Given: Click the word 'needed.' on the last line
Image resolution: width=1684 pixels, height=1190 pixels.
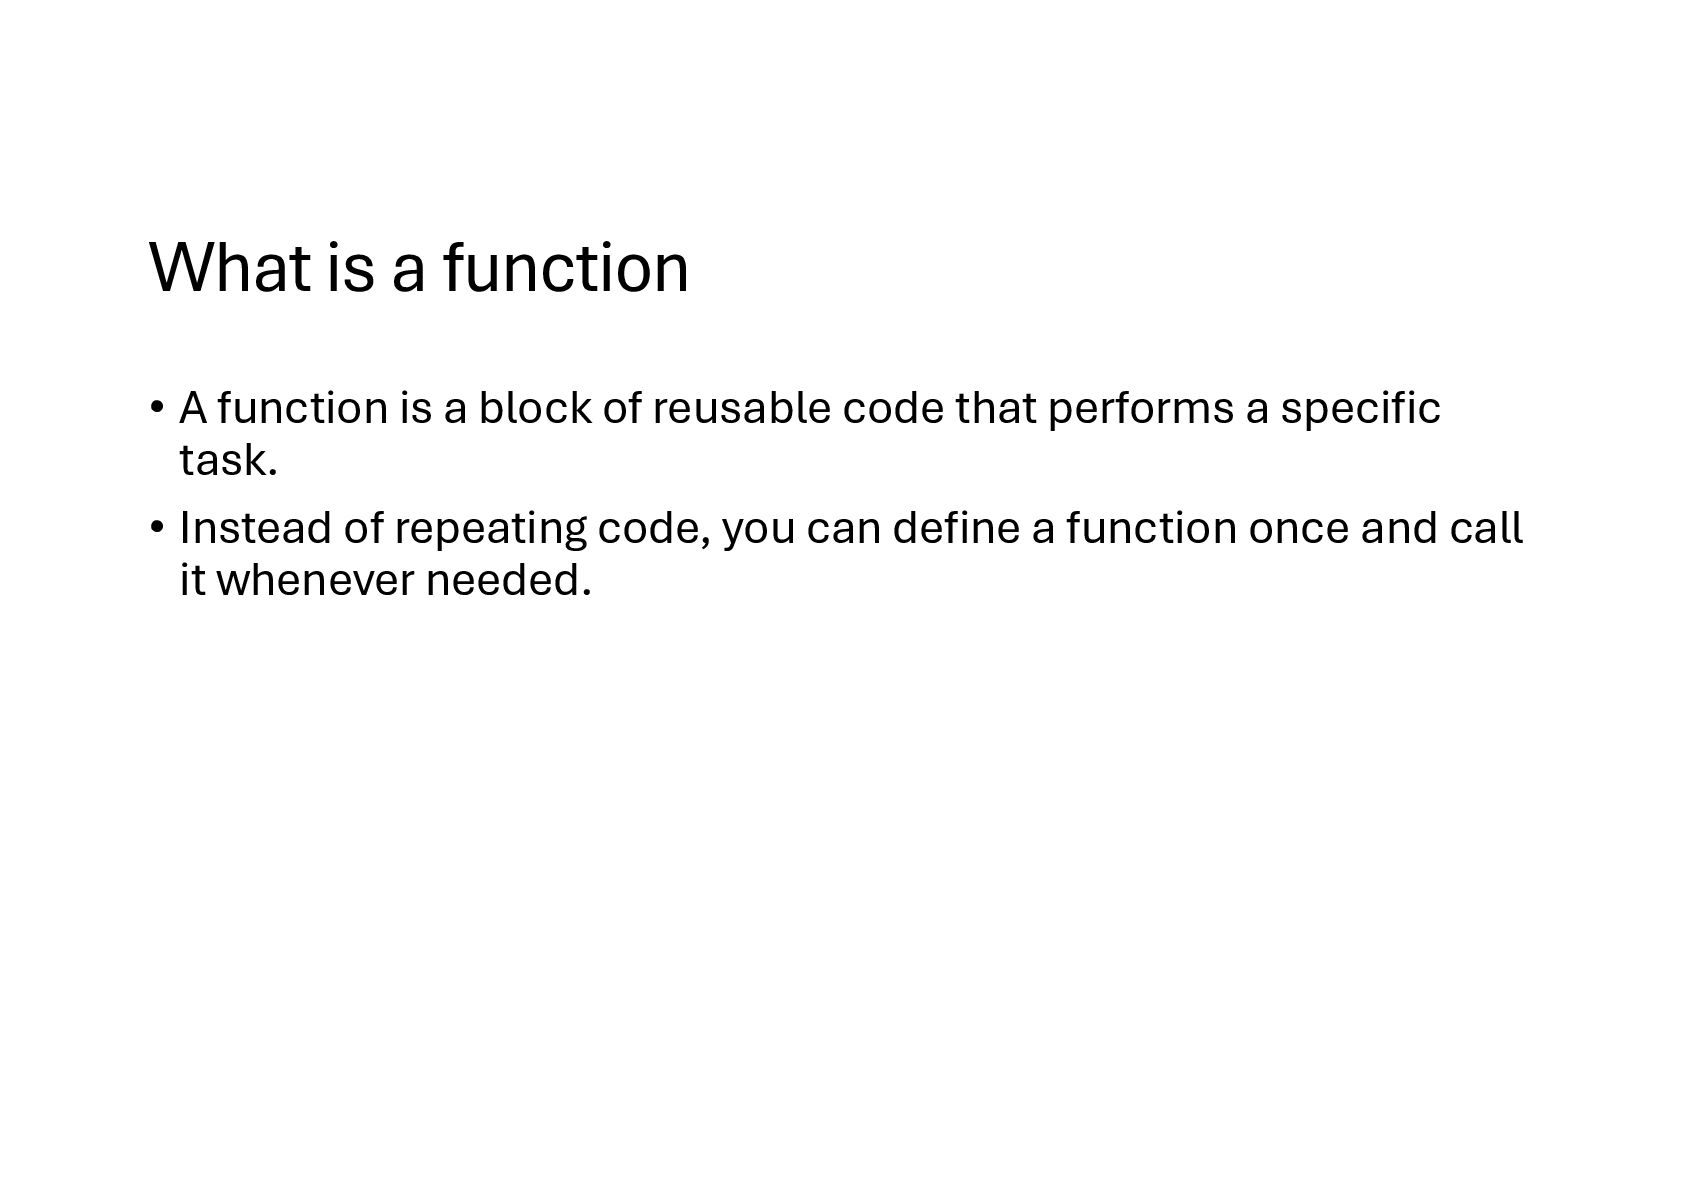Looking at the screenshot, I should point(509,579).
